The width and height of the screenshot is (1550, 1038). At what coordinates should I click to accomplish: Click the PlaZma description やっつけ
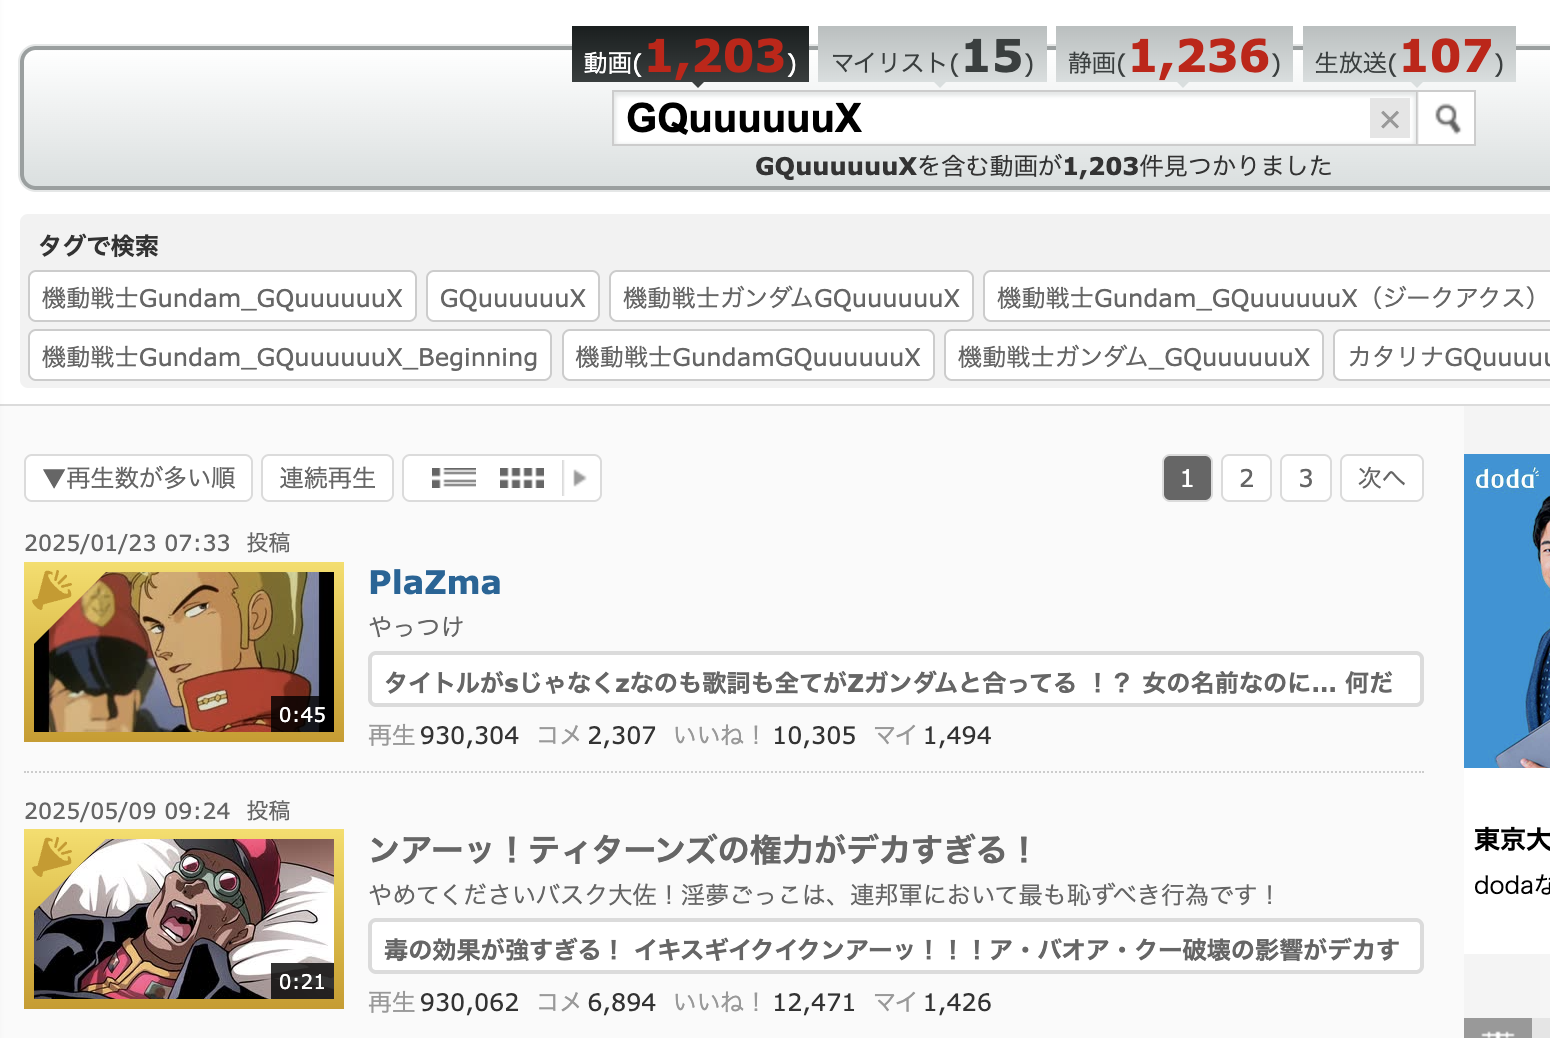[416, 626]
